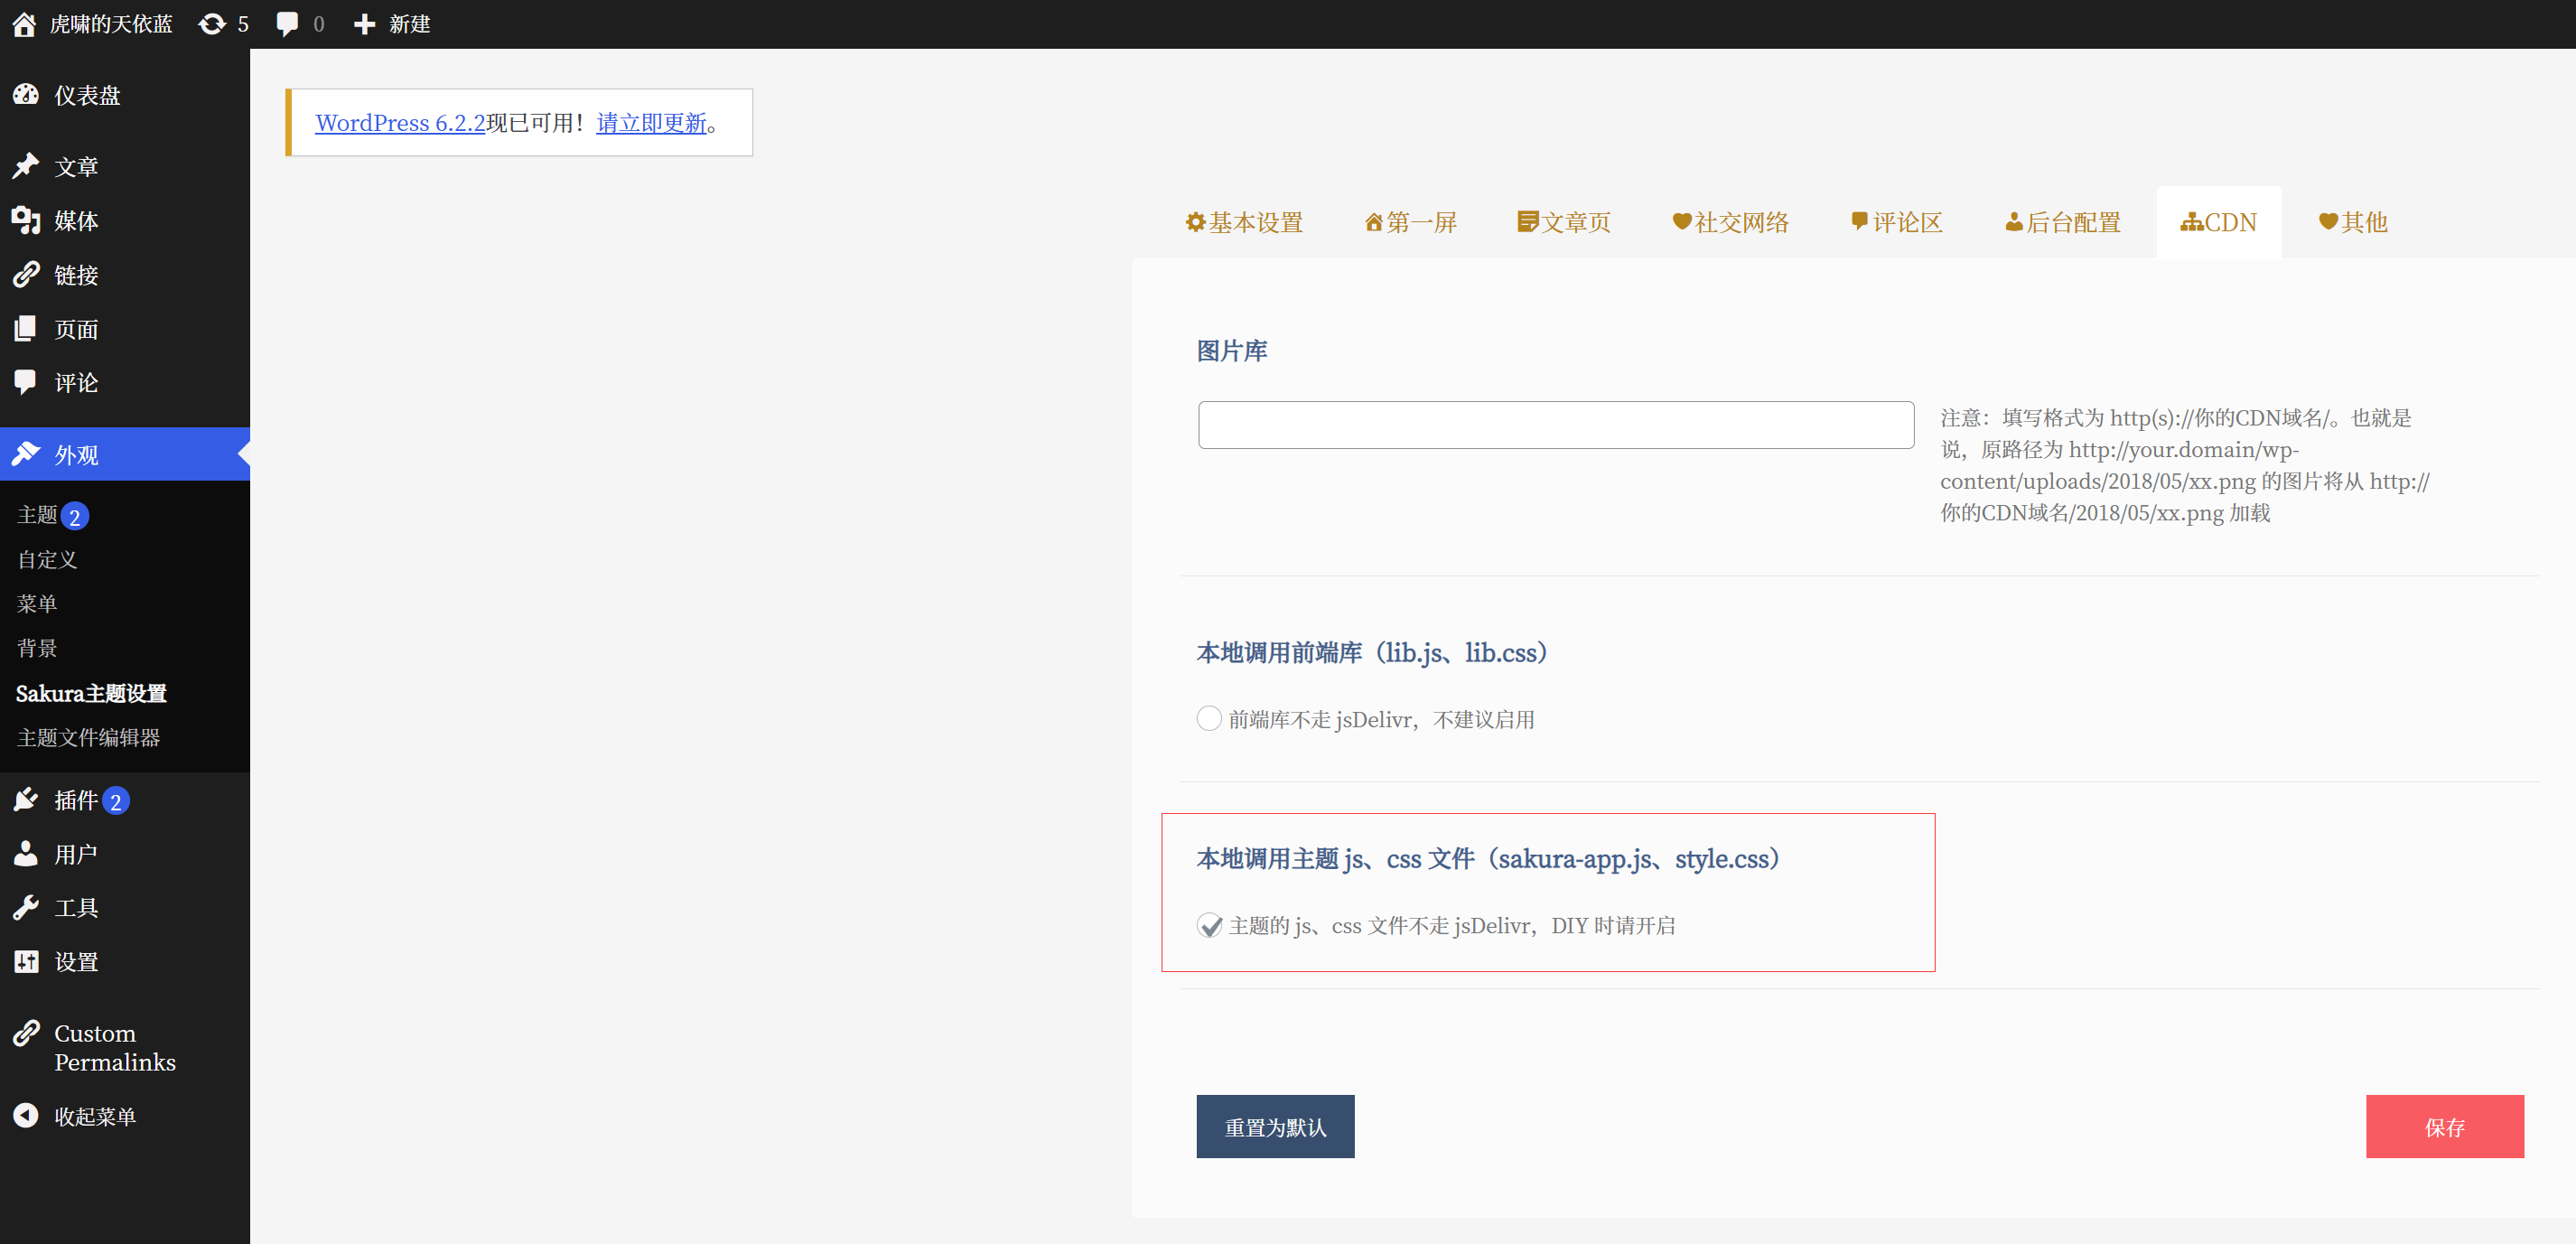Click the 图片库 section heading
This screenshot has width=2576, height=1244.
(1232, 351)
